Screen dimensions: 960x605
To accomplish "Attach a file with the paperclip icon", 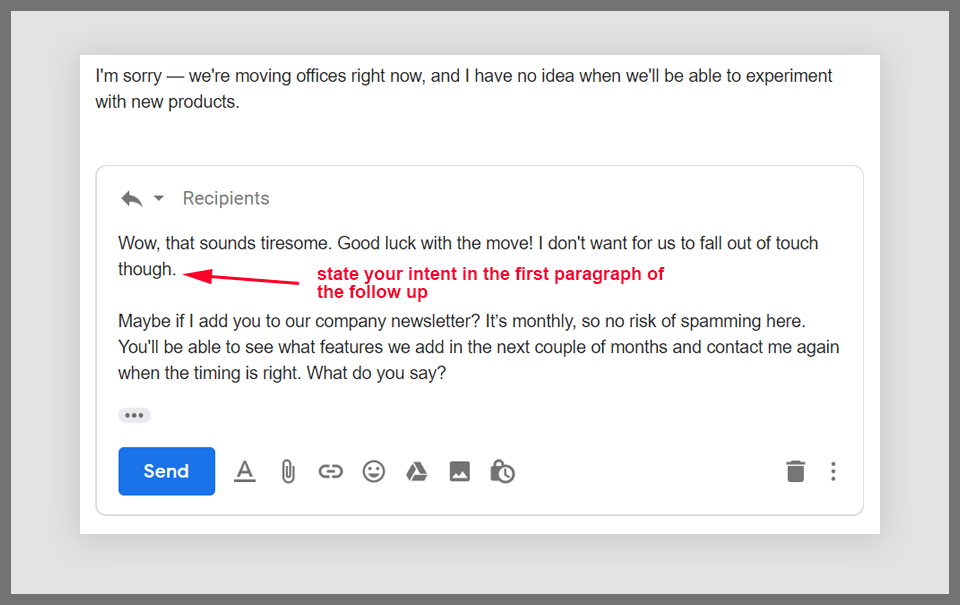I will (288, 471).
